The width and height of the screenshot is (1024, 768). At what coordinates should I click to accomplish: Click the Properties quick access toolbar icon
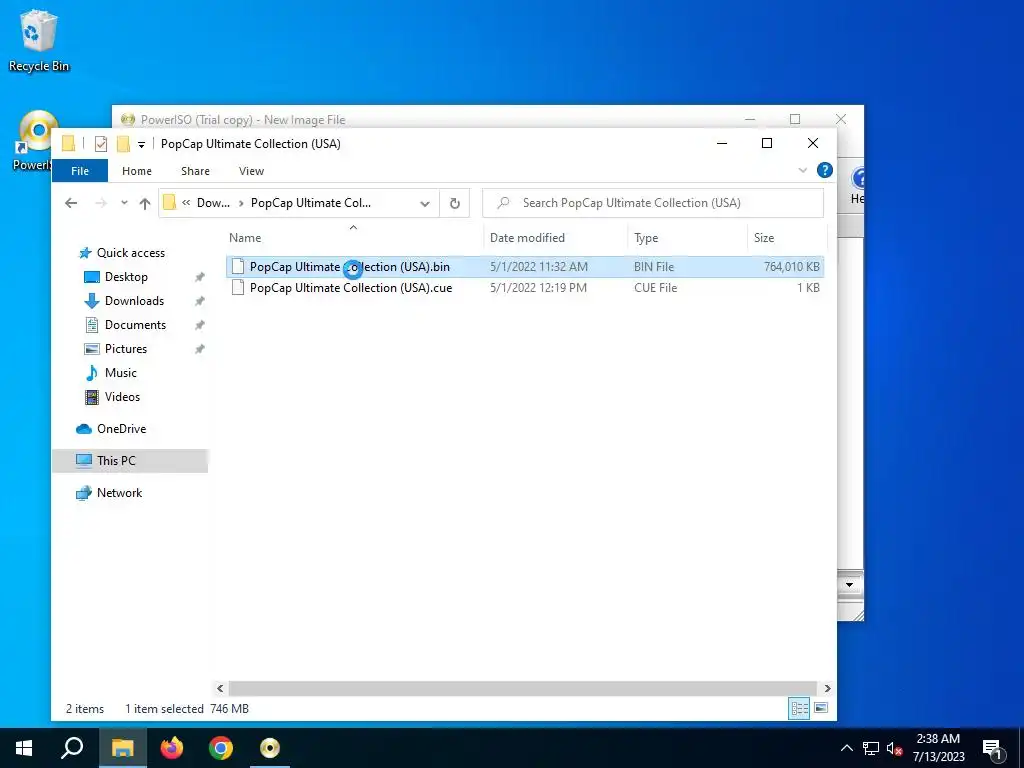point(101,144)
